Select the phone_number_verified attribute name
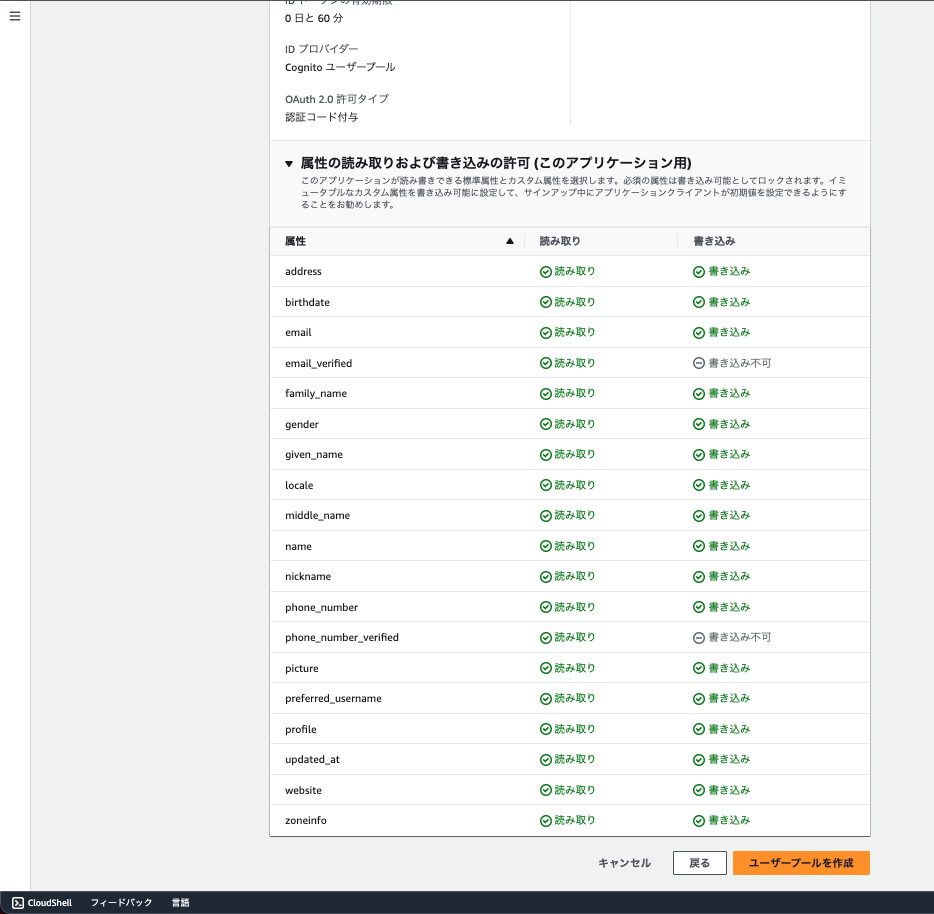Screen dimensions: 934x914 (342, 638)
